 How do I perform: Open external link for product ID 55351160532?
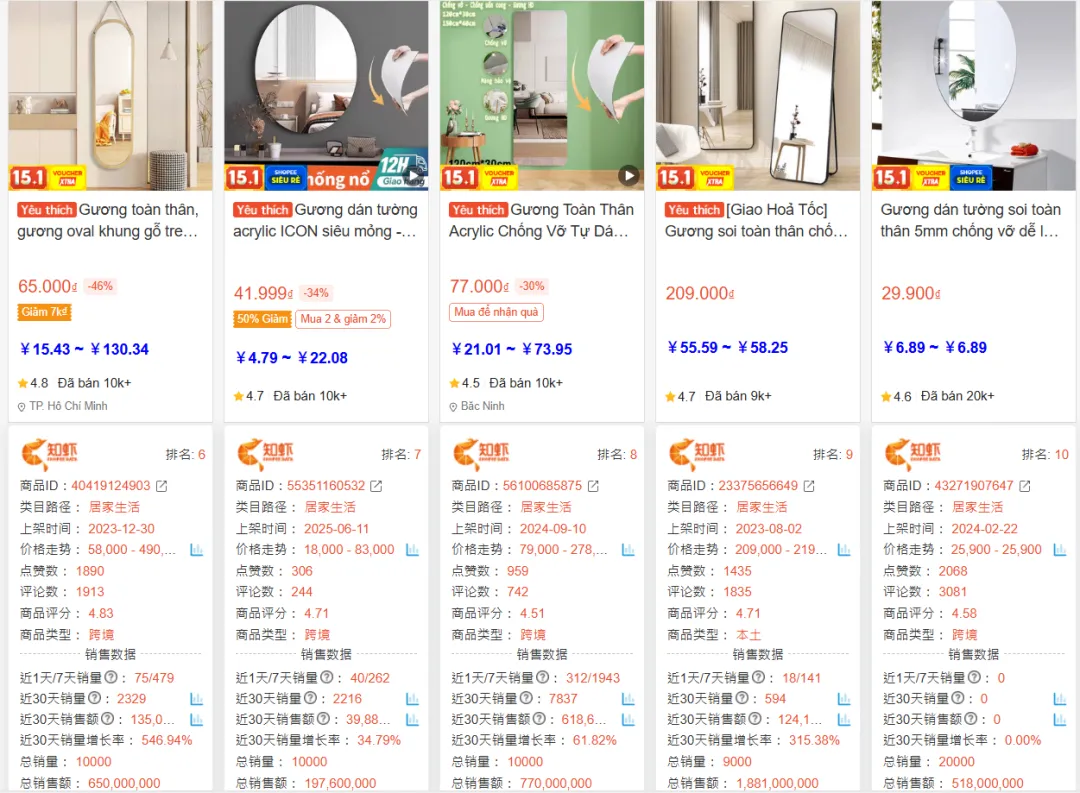click(x=376, y=486)
